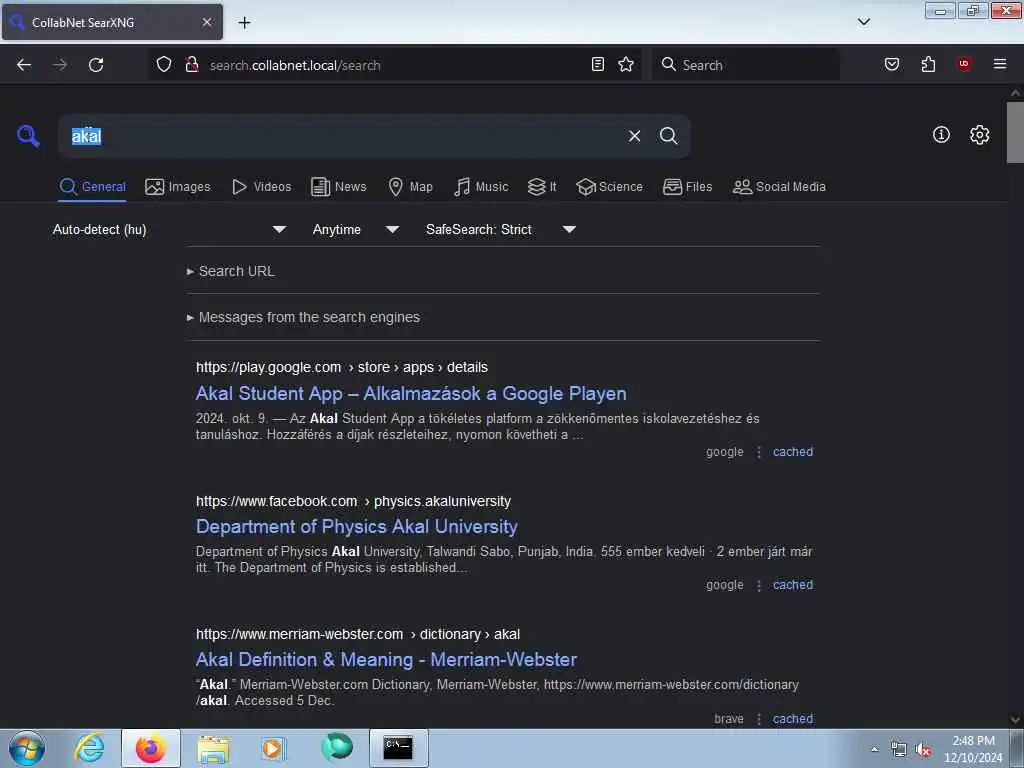Switch to the Science search tab
1024x768 pixels.
coord(609,187)
